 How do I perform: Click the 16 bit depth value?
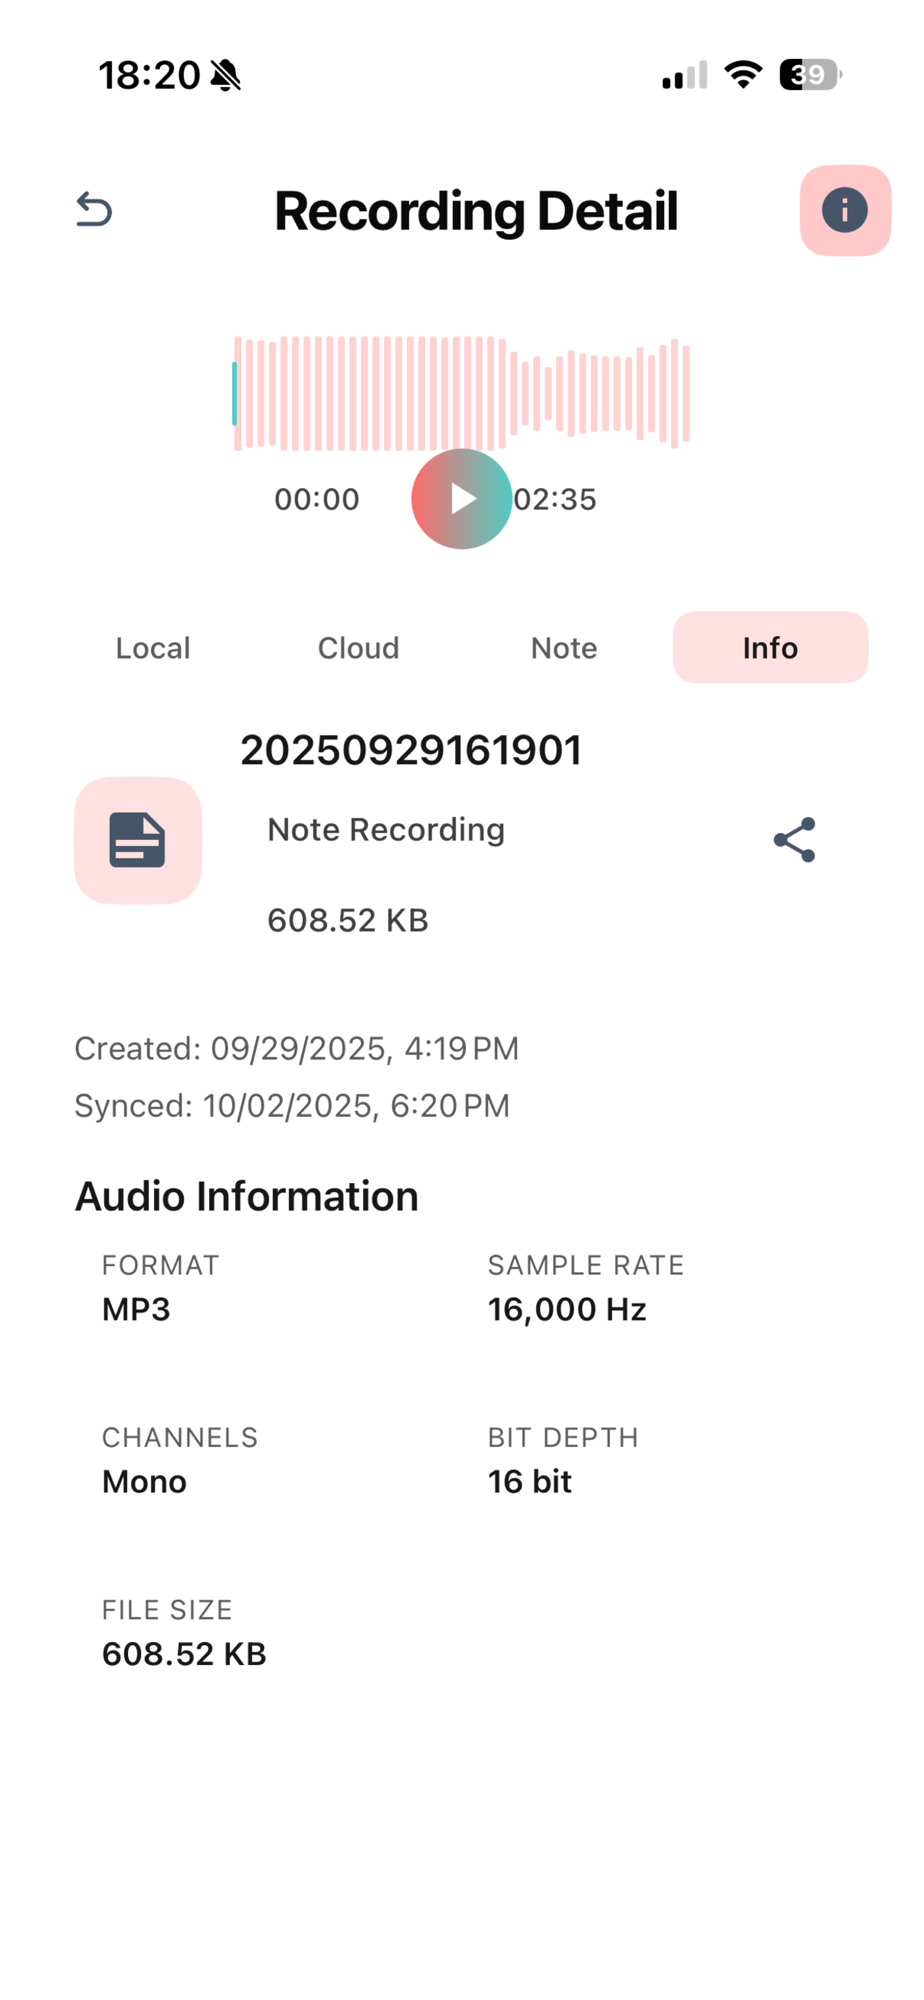coord(530,1481)
